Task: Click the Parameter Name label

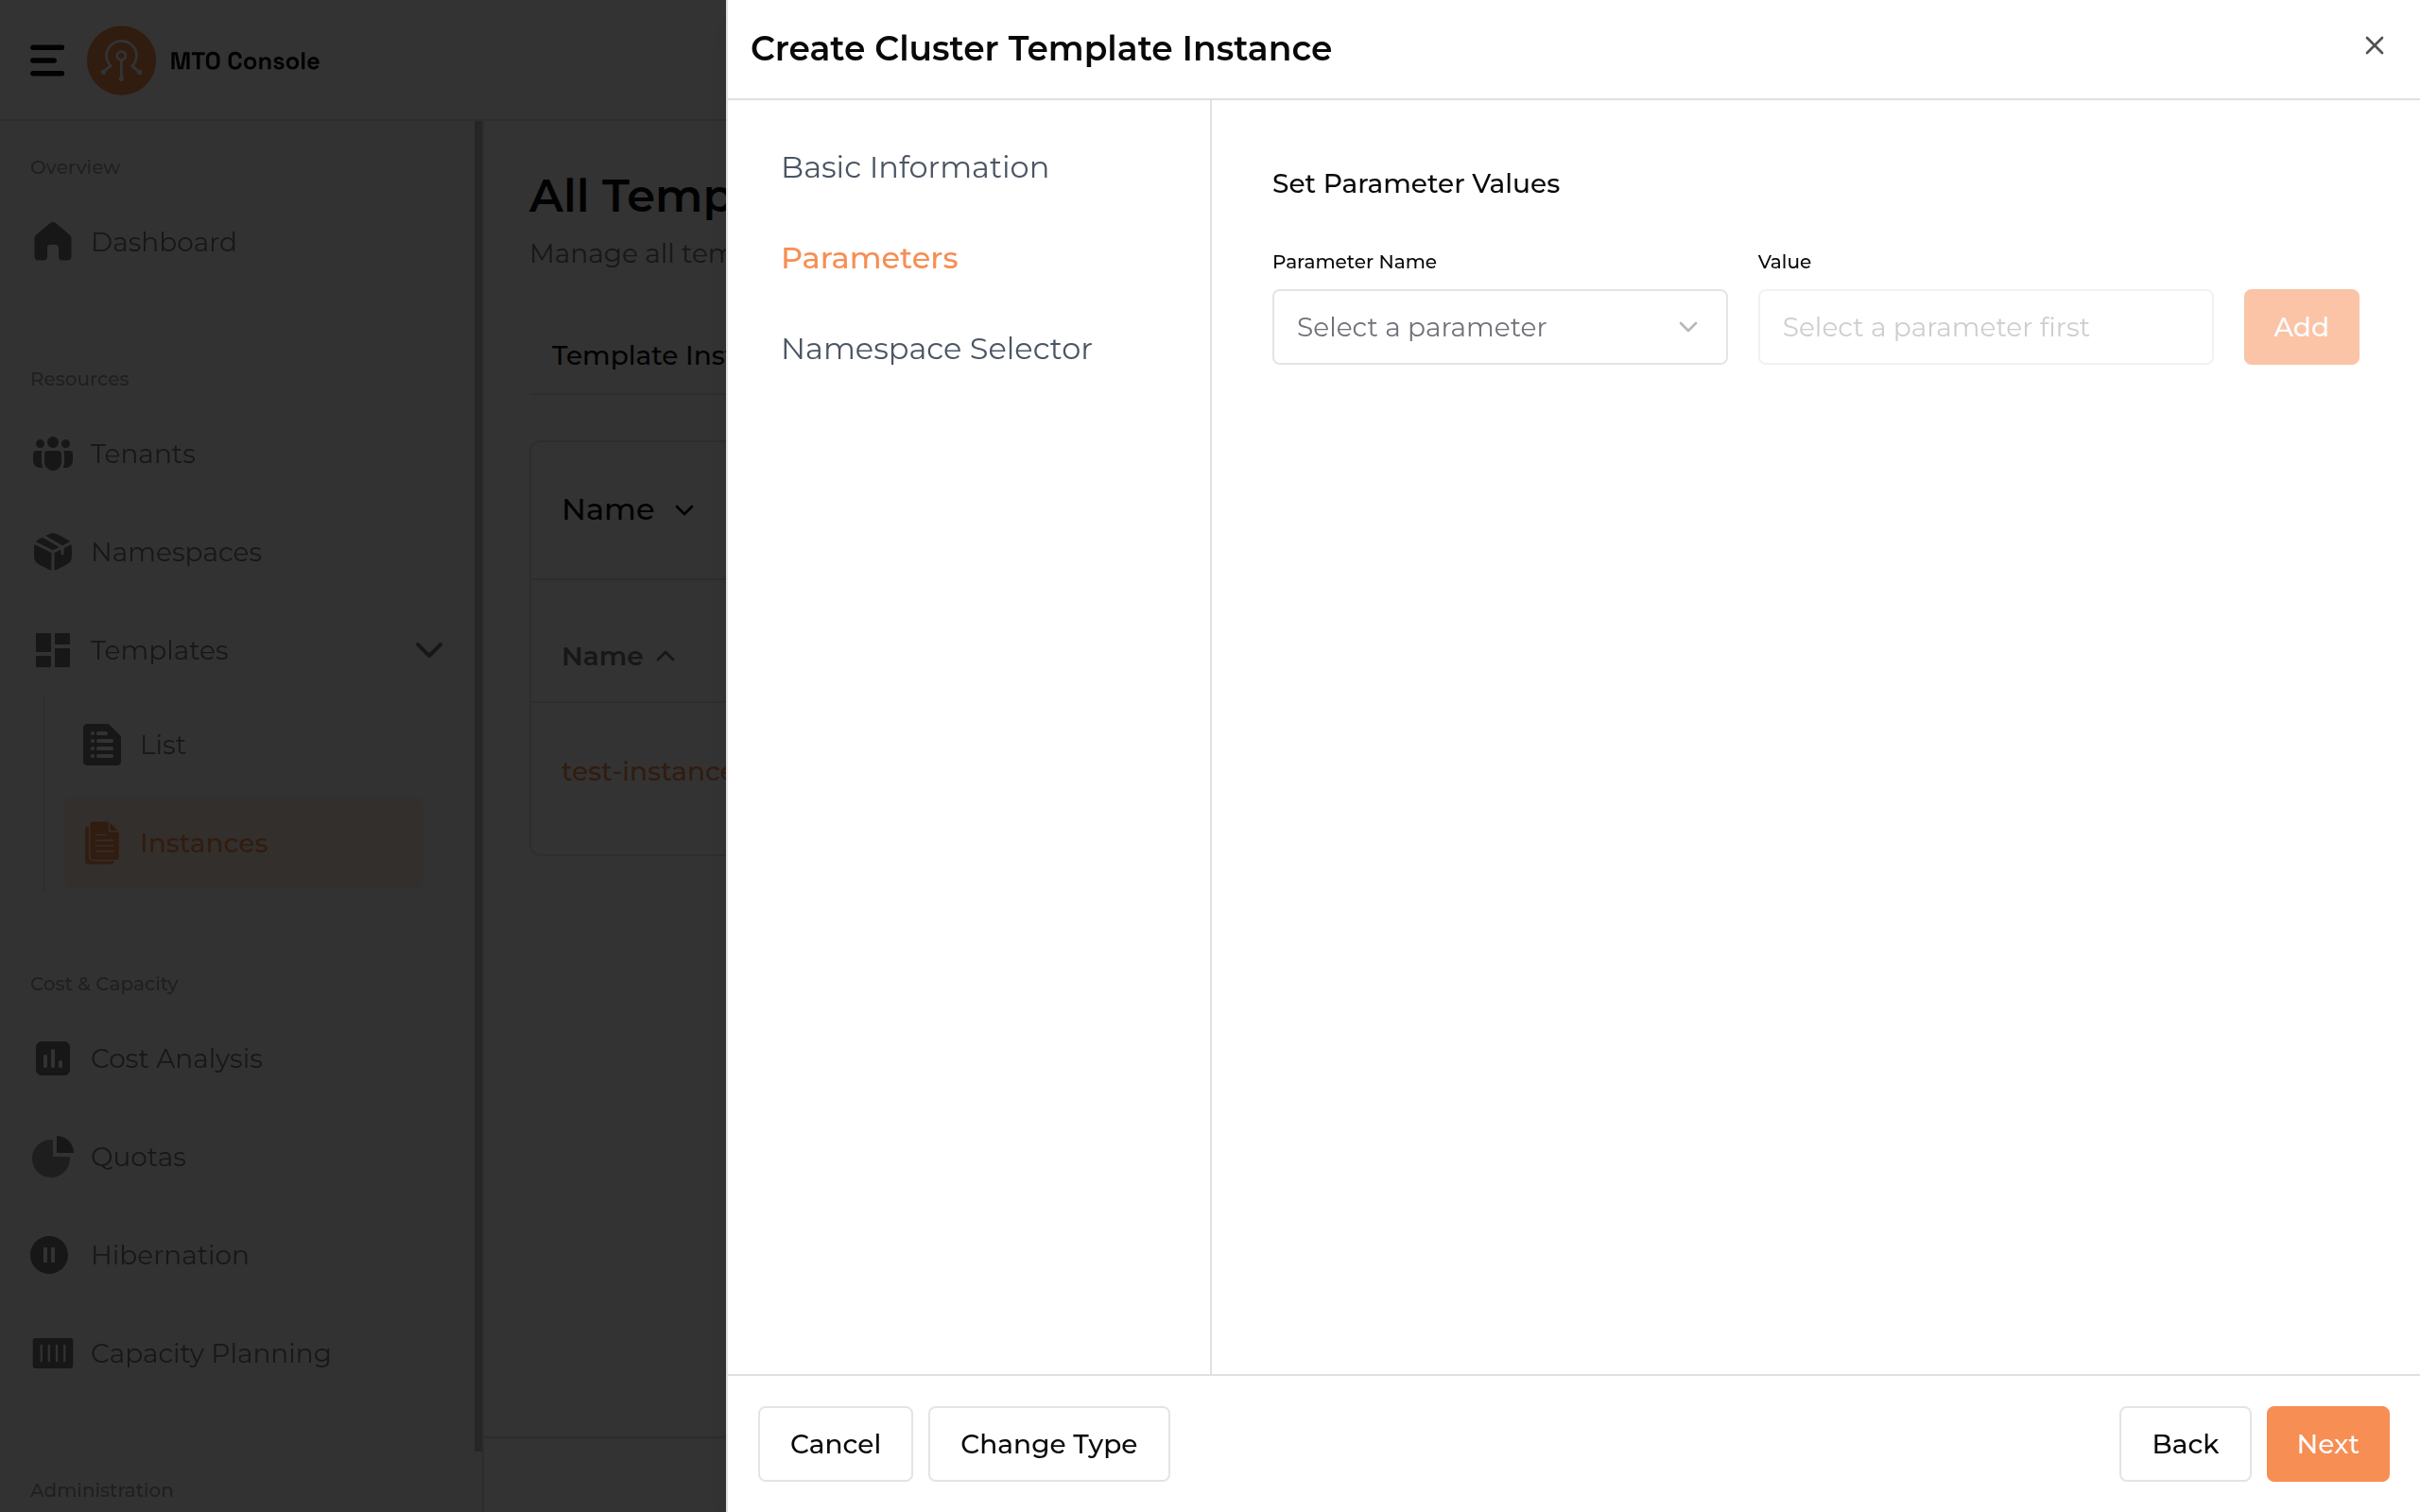Action: (1354, 262)
